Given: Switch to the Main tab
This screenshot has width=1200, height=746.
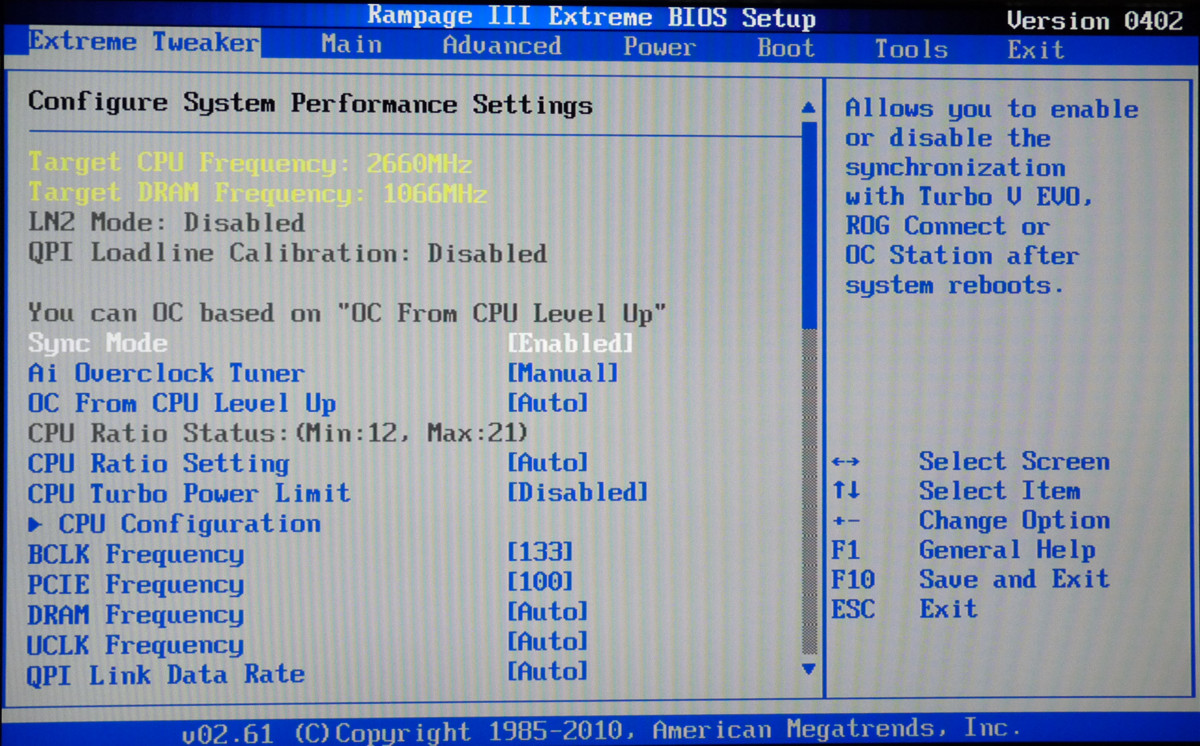Looking at the screenshot, I should [x=351, y=44].
